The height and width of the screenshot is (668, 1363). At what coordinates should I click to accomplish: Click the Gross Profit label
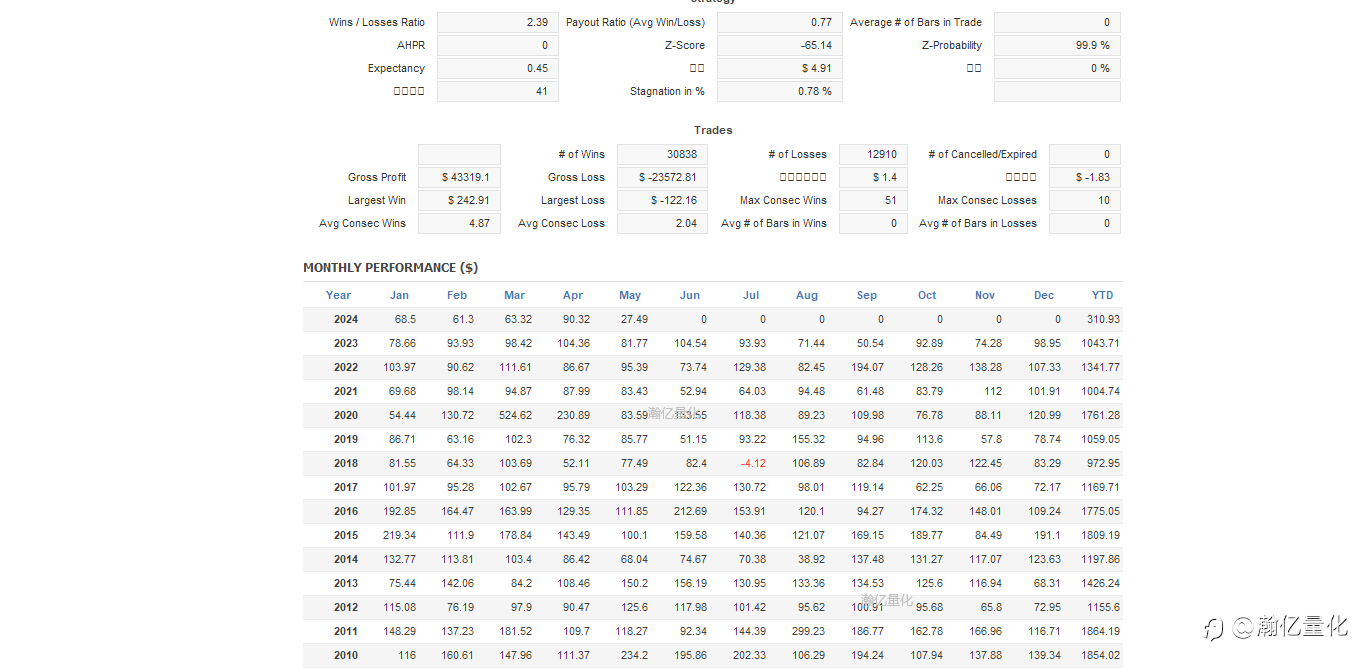pyautogui.click(x=377, y=177)
